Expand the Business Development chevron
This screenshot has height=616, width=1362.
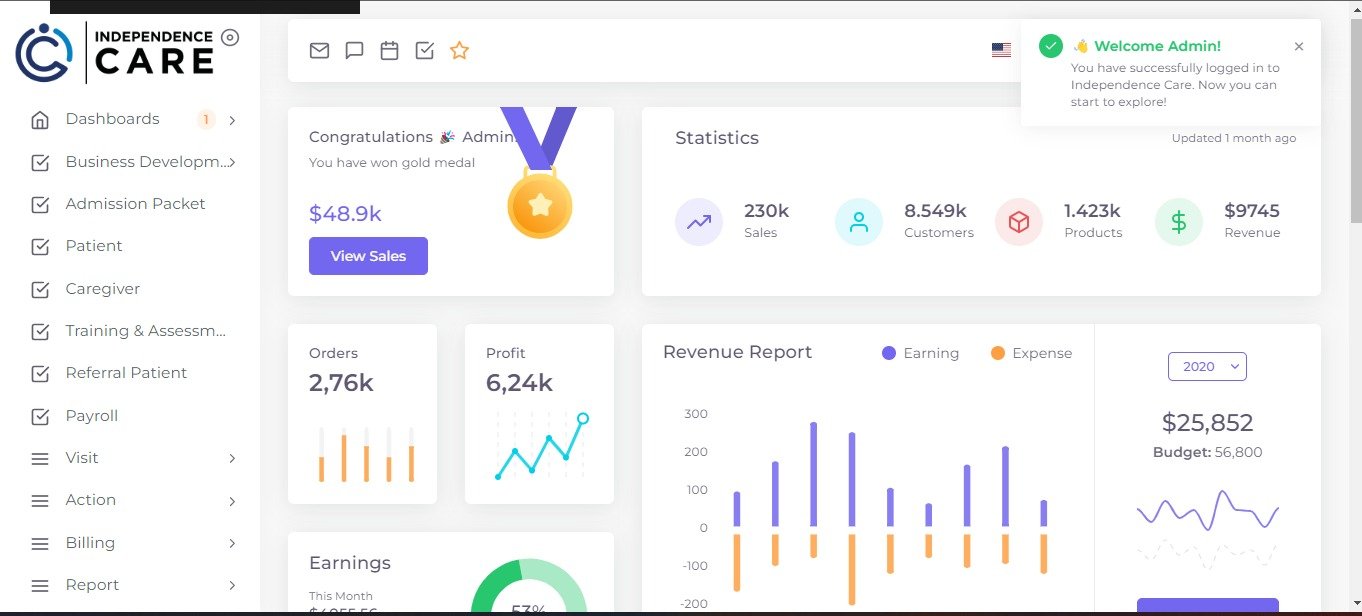pyautogui.click(x=233, y=162)
